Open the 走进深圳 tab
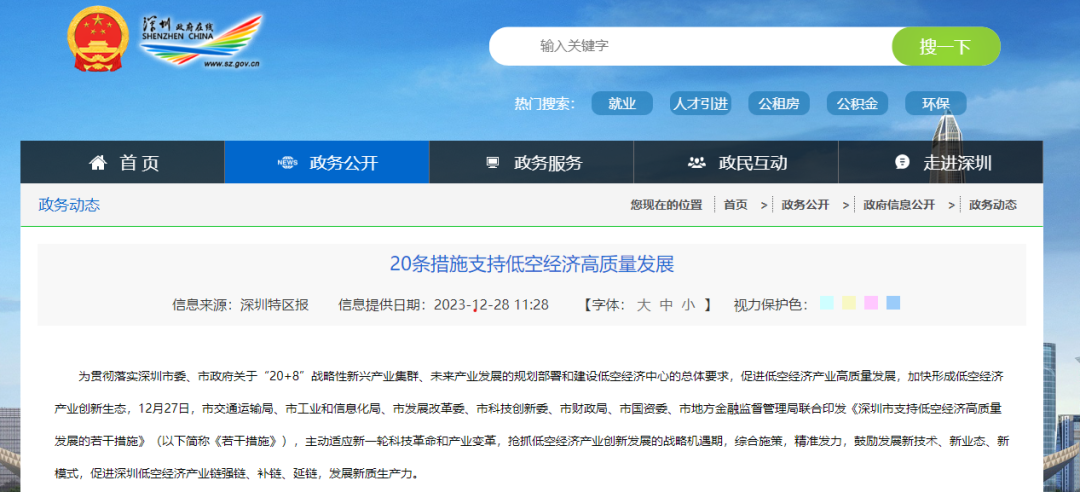 [x=941, y=163]
